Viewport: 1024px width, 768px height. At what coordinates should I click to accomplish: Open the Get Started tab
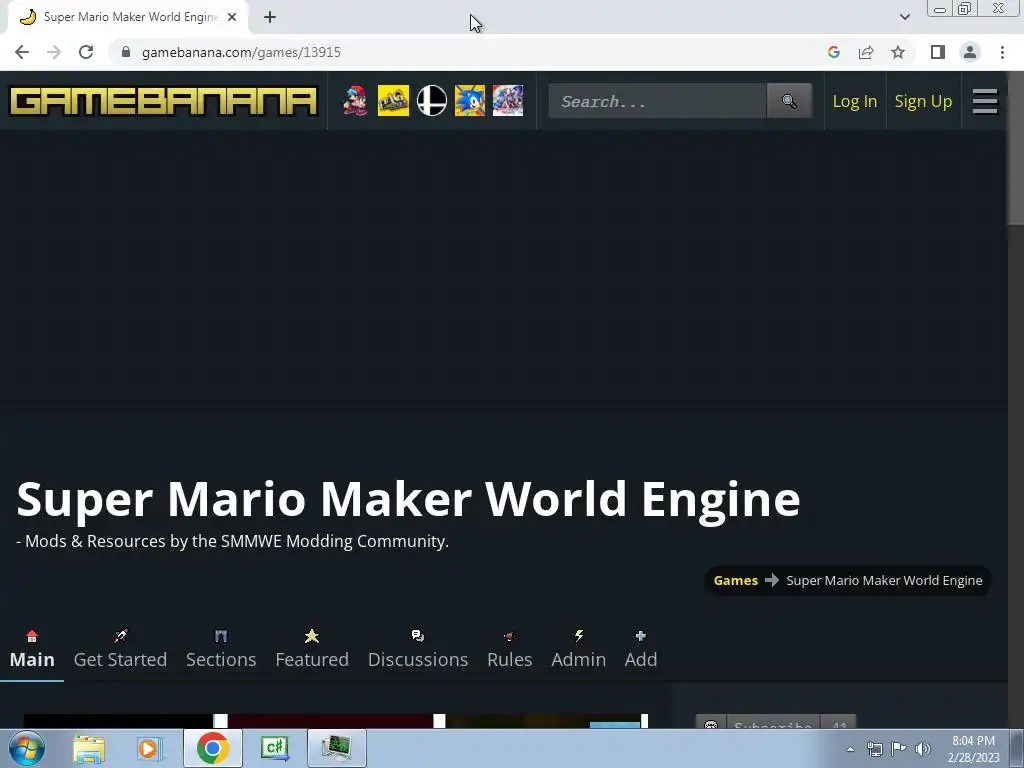[x=120, y=650]
